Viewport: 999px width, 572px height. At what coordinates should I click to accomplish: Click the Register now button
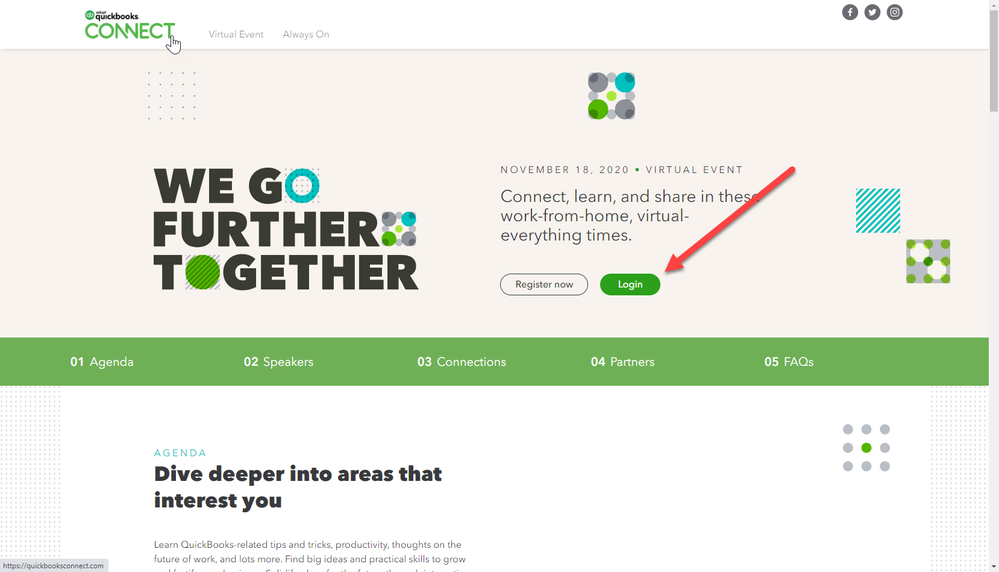coord(543,284)
